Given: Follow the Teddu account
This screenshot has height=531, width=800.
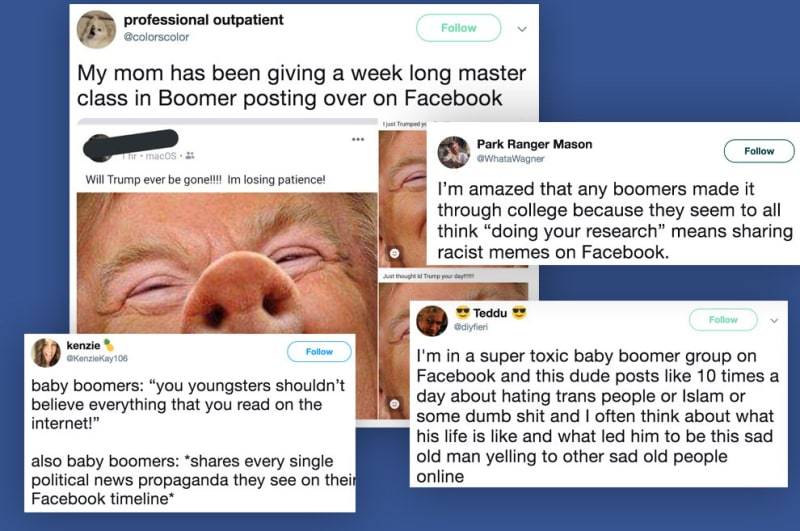Looking at the screenshot, I should [723, 320].
